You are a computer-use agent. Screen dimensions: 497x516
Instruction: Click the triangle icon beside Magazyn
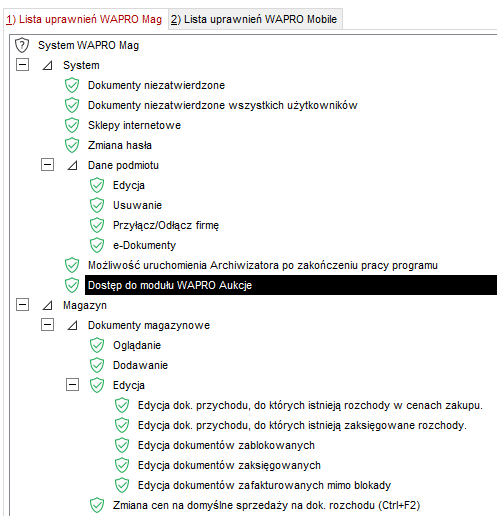(x=47, y=305)
